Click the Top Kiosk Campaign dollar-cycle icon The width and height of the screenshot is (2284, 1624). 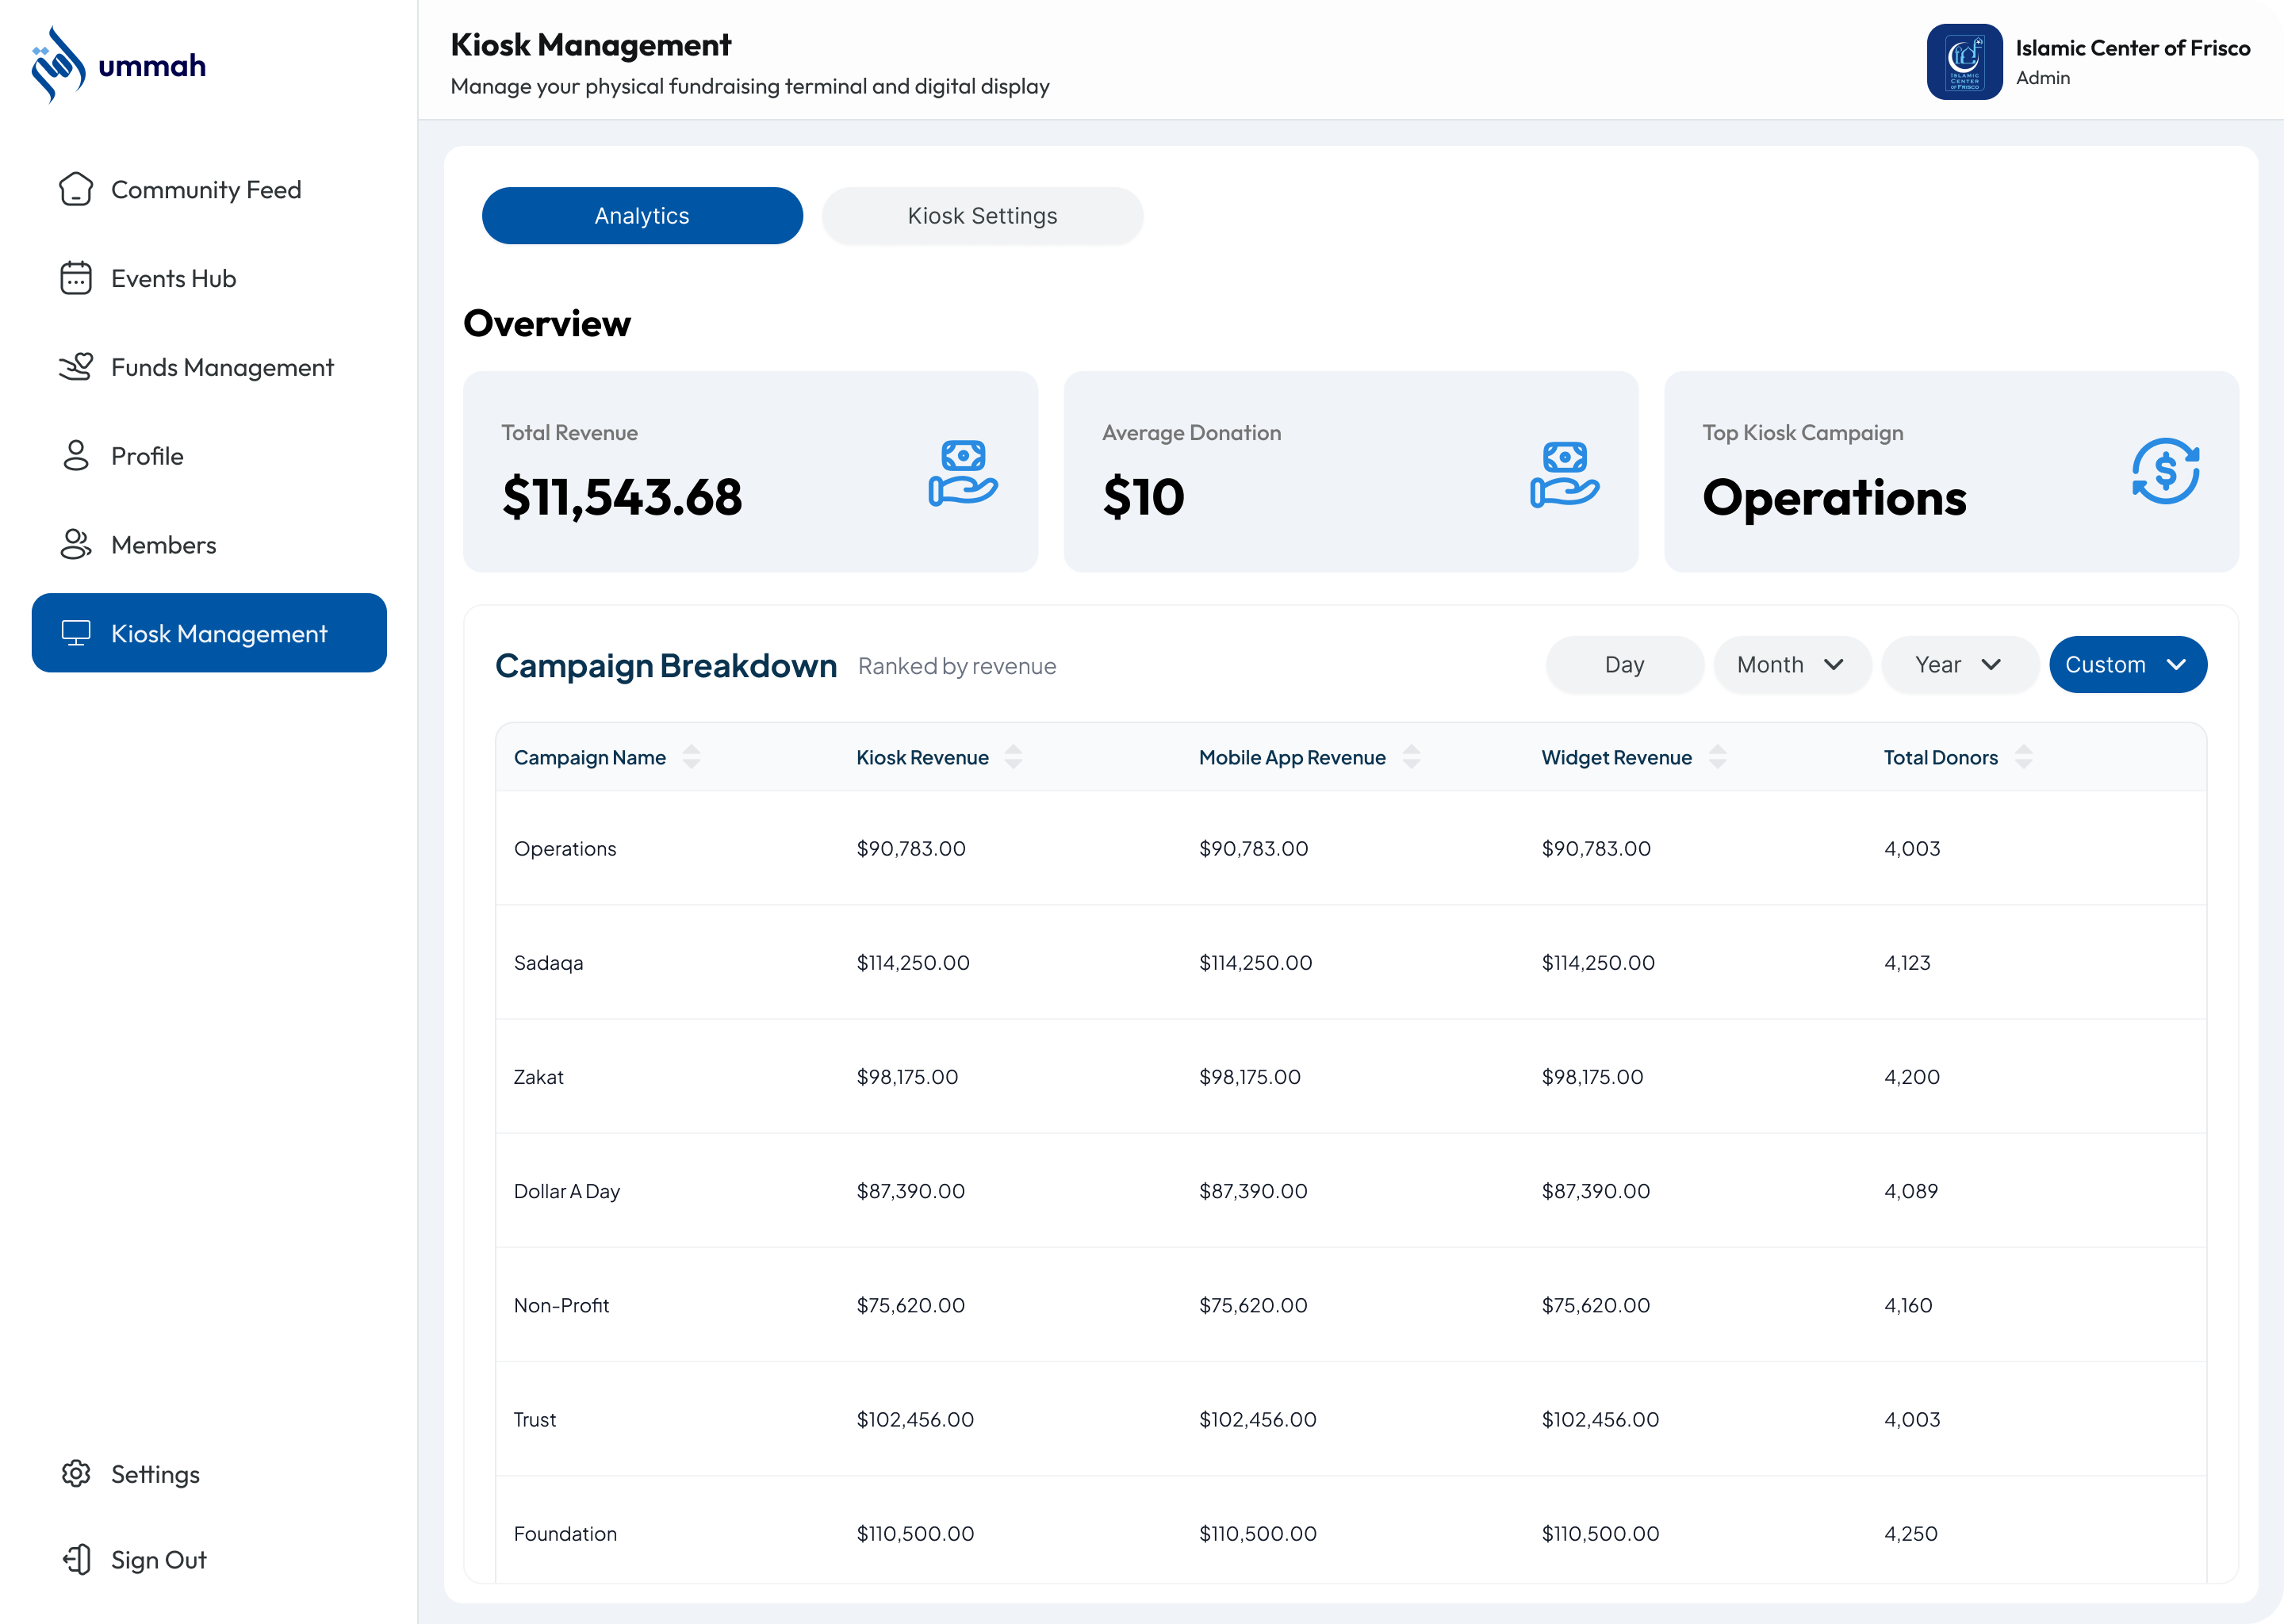pos(2165,471)
